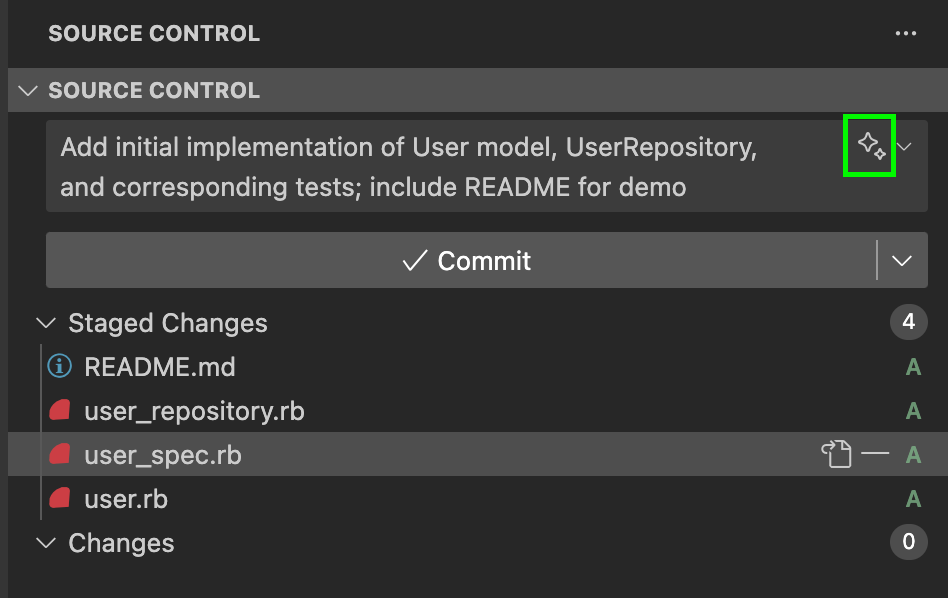Select user_repository.rb in staged changes
The width and height of the screenshot is (948, 598).
(194, 411)
